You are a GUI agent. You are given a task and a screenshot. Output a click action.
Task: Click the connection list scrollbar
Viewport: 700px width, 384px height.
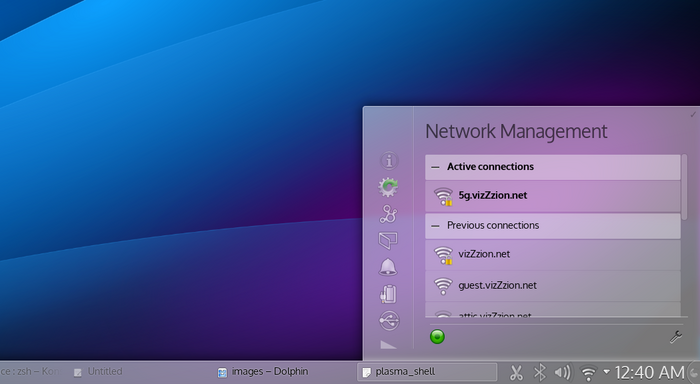tap(684, 188)
